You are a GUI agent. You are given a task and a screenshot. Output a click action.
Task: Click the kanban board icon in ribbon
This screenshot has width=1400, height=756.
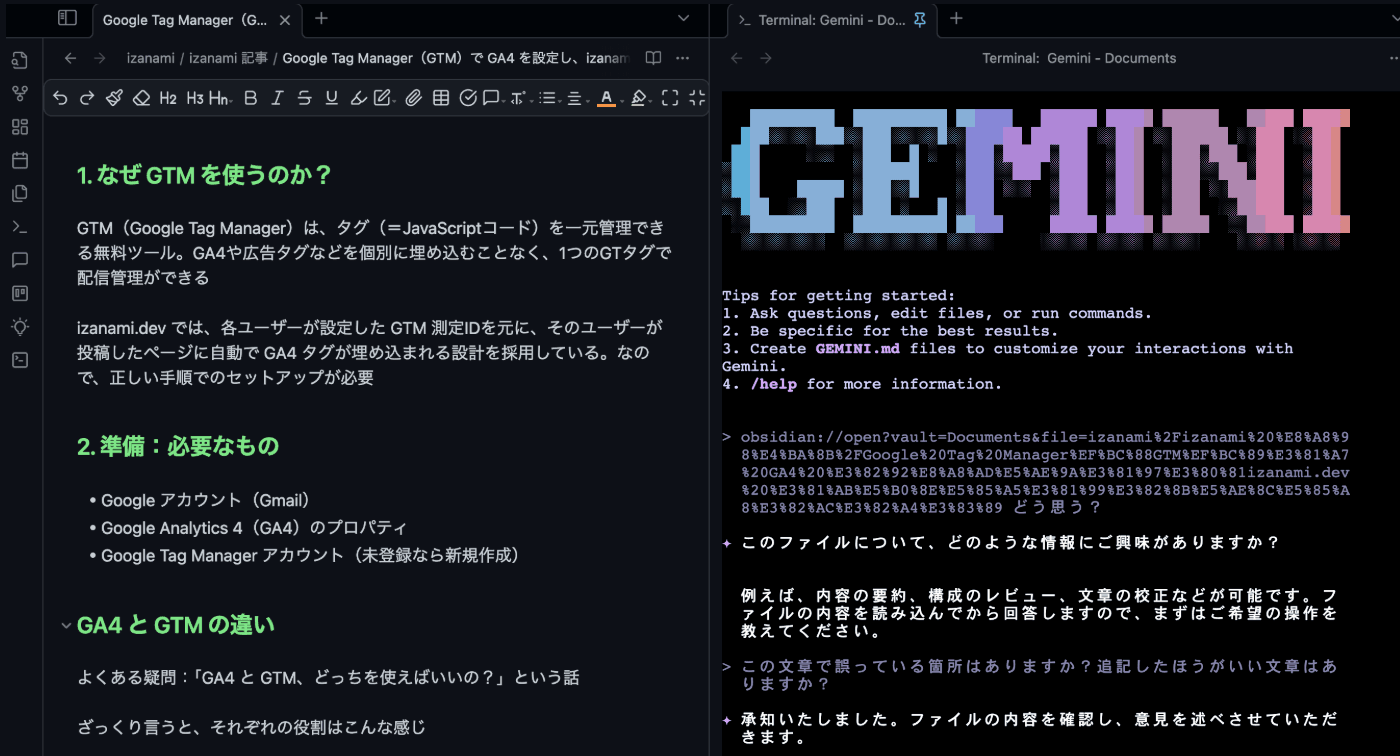tap(20, 293)
